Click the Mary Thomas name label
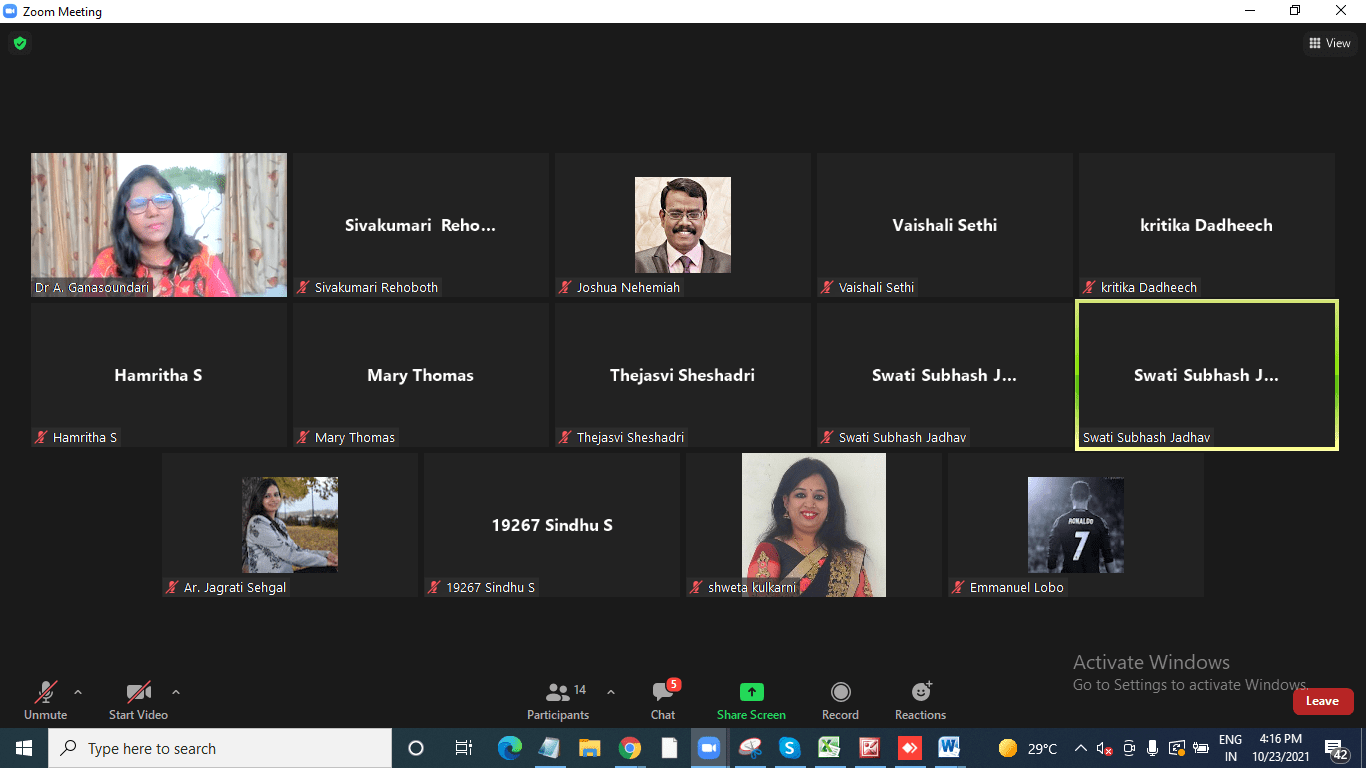 point(355,437)
